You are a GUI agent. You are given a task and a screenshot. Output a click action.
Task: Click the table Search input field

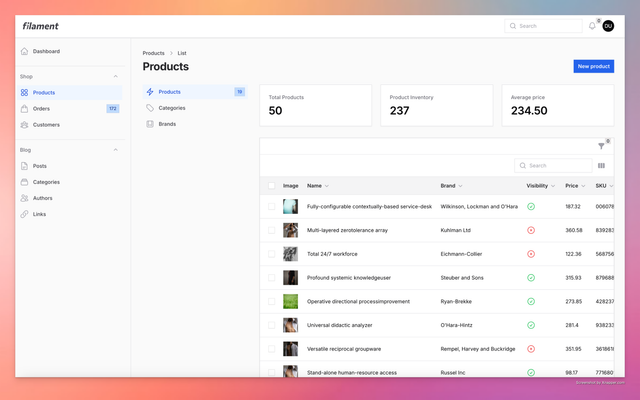pyautogui.click(x=553, y=165)
